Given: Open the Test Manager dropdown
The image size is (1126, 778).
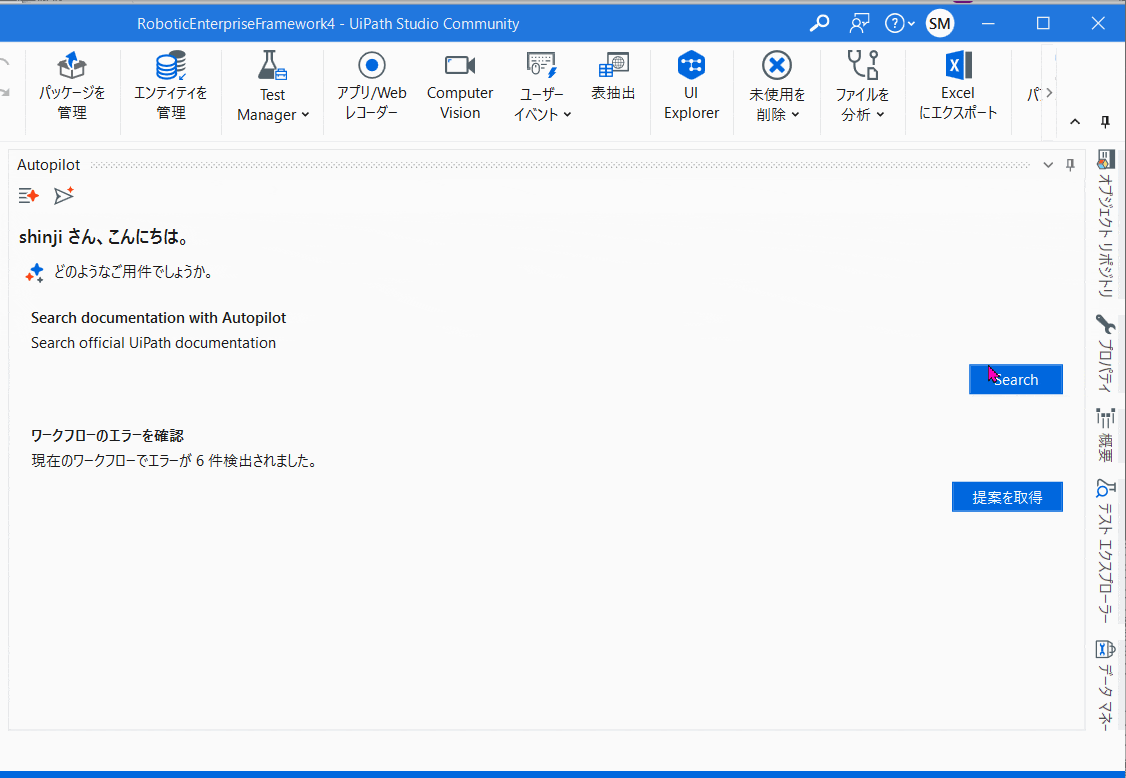Looking at the screenshot, I should 273,86.
